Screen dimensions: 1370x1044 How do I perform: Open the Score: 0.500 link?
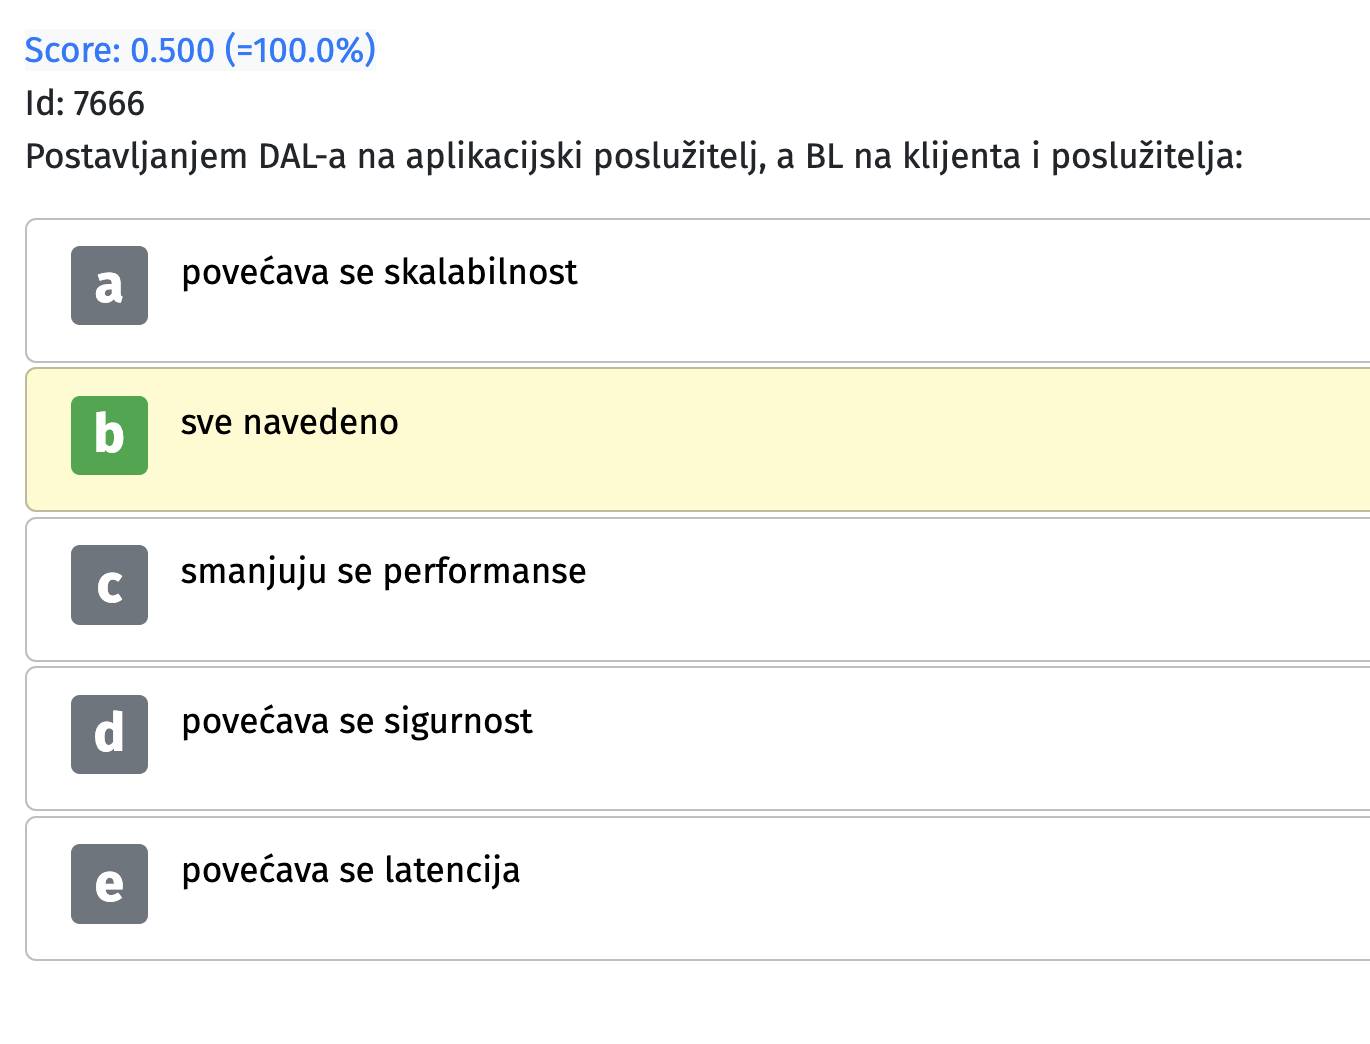[x=200, y=49]
